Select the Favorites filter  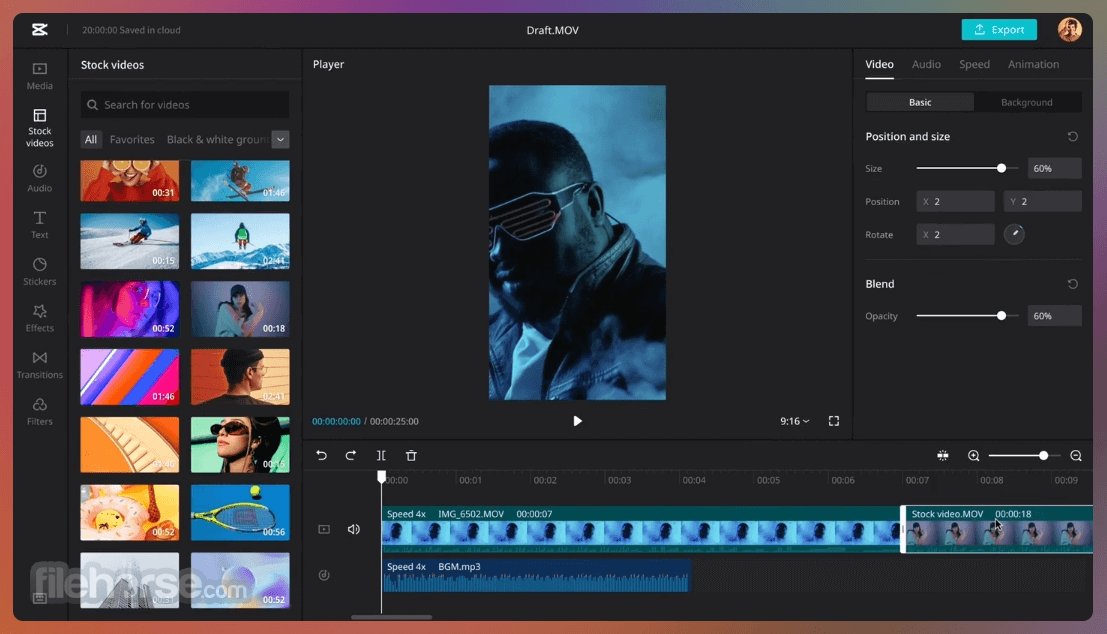[132, 140]
